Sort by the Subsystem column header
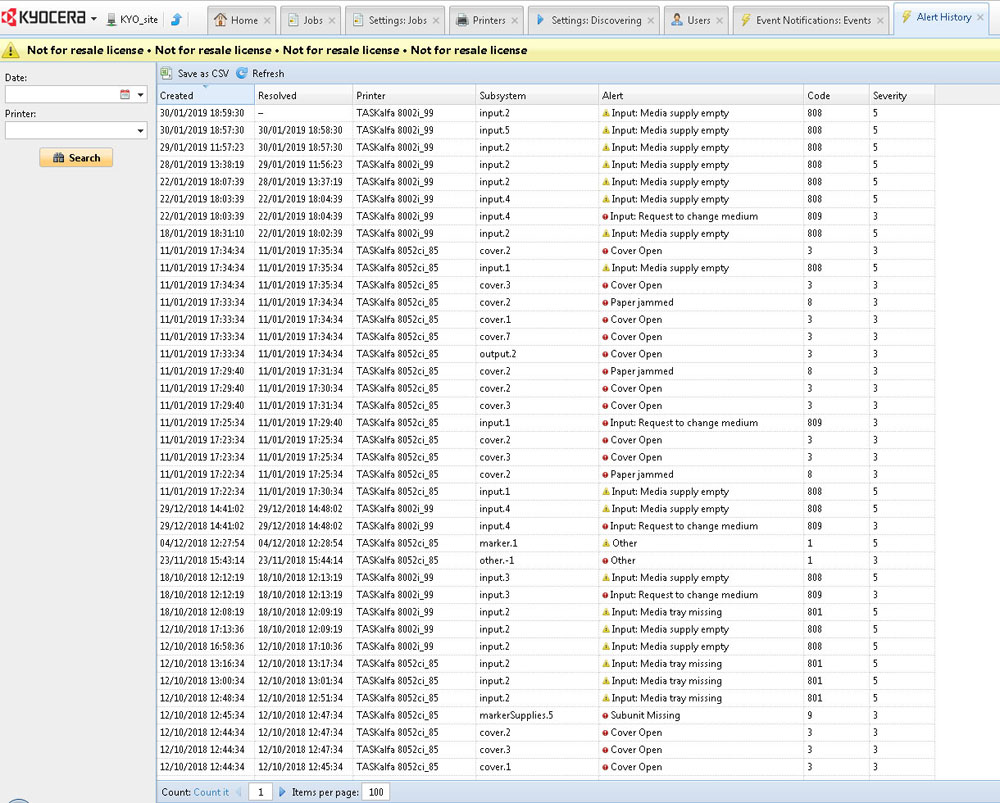The image size is (1000, 803). click(x=537, y=96)
